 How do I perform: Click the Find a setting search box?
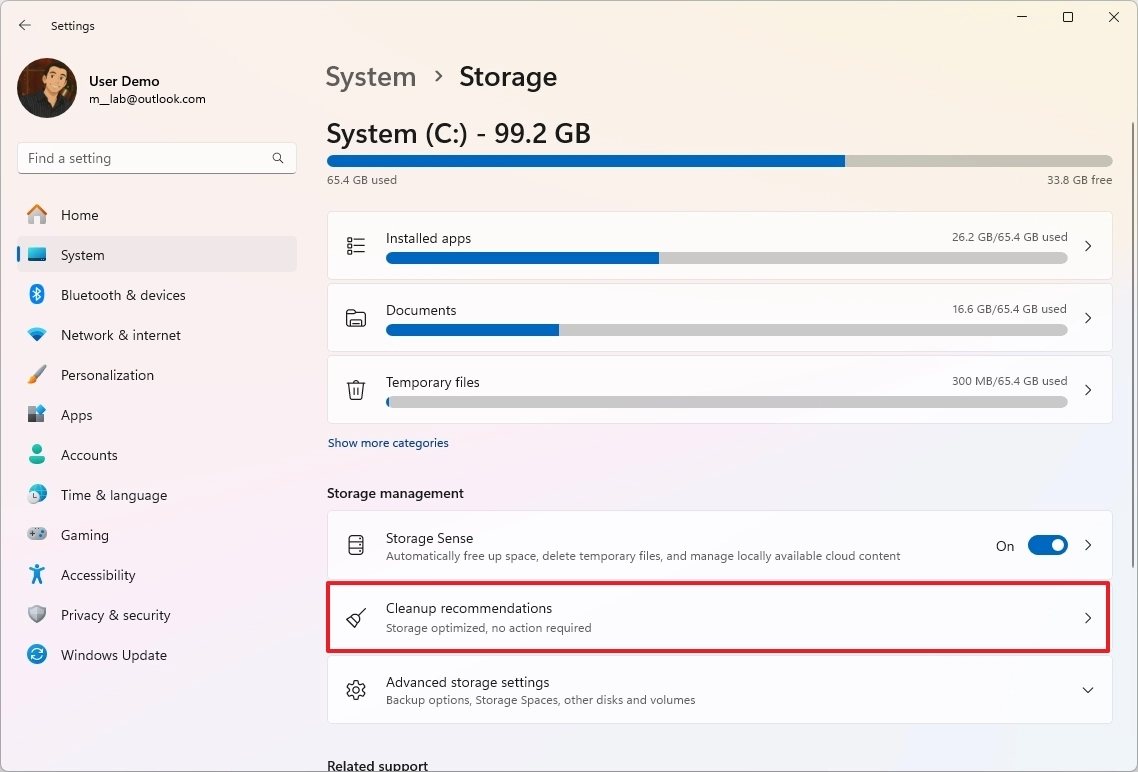click(157, 158)
